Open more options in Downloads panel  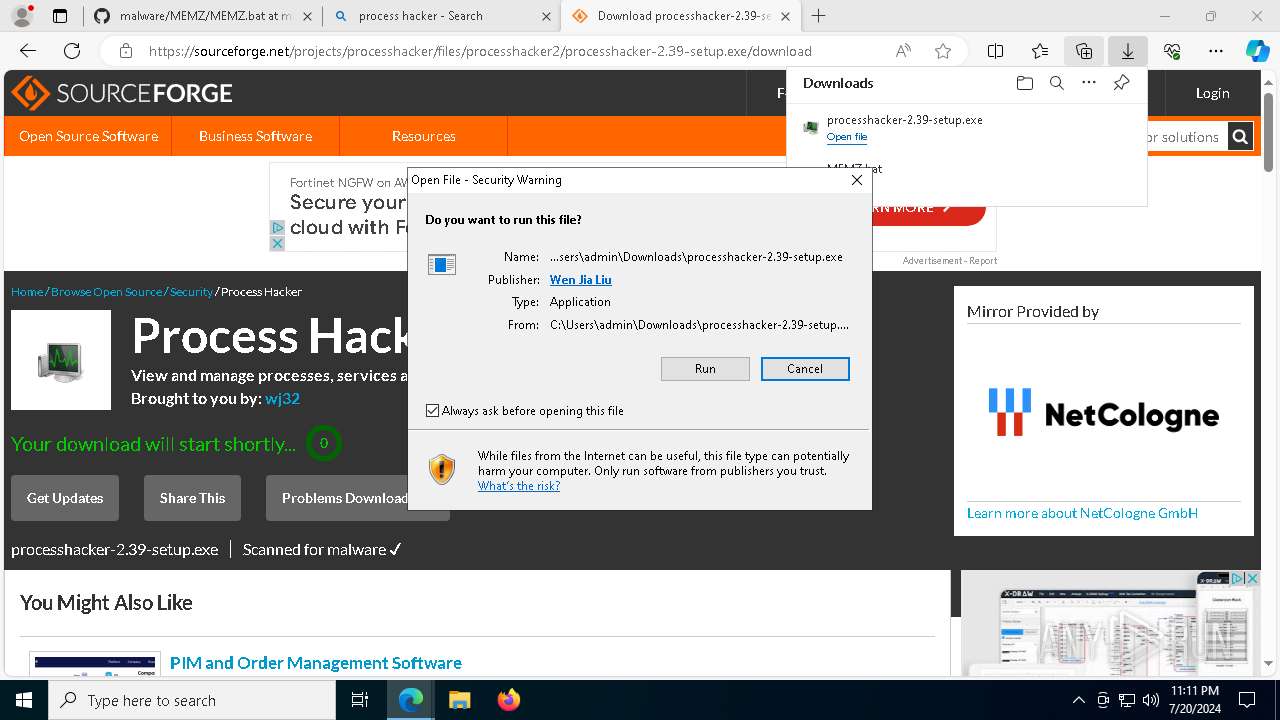click(1089, 83)
